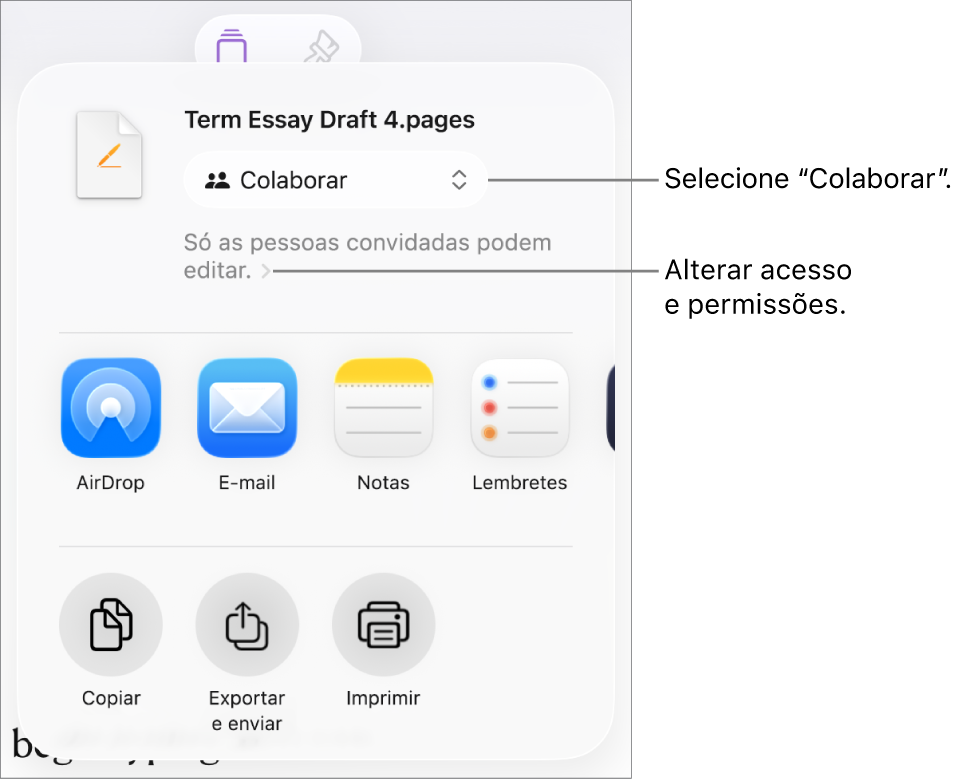Click the Pages document thumbnail icon
The image size is (960, 779).
pyautogui.click(x=110, y=155)
